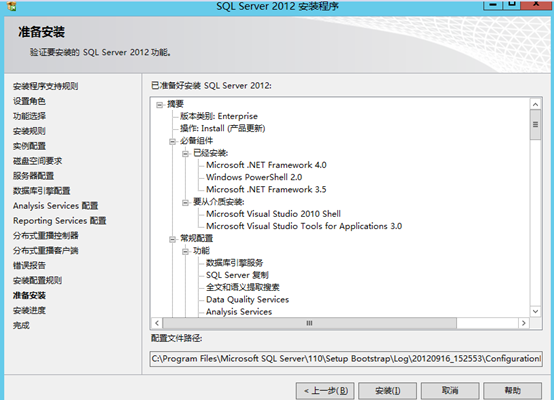Click the configuration file path field
The image size is (554, 400).
coord(346,359)
